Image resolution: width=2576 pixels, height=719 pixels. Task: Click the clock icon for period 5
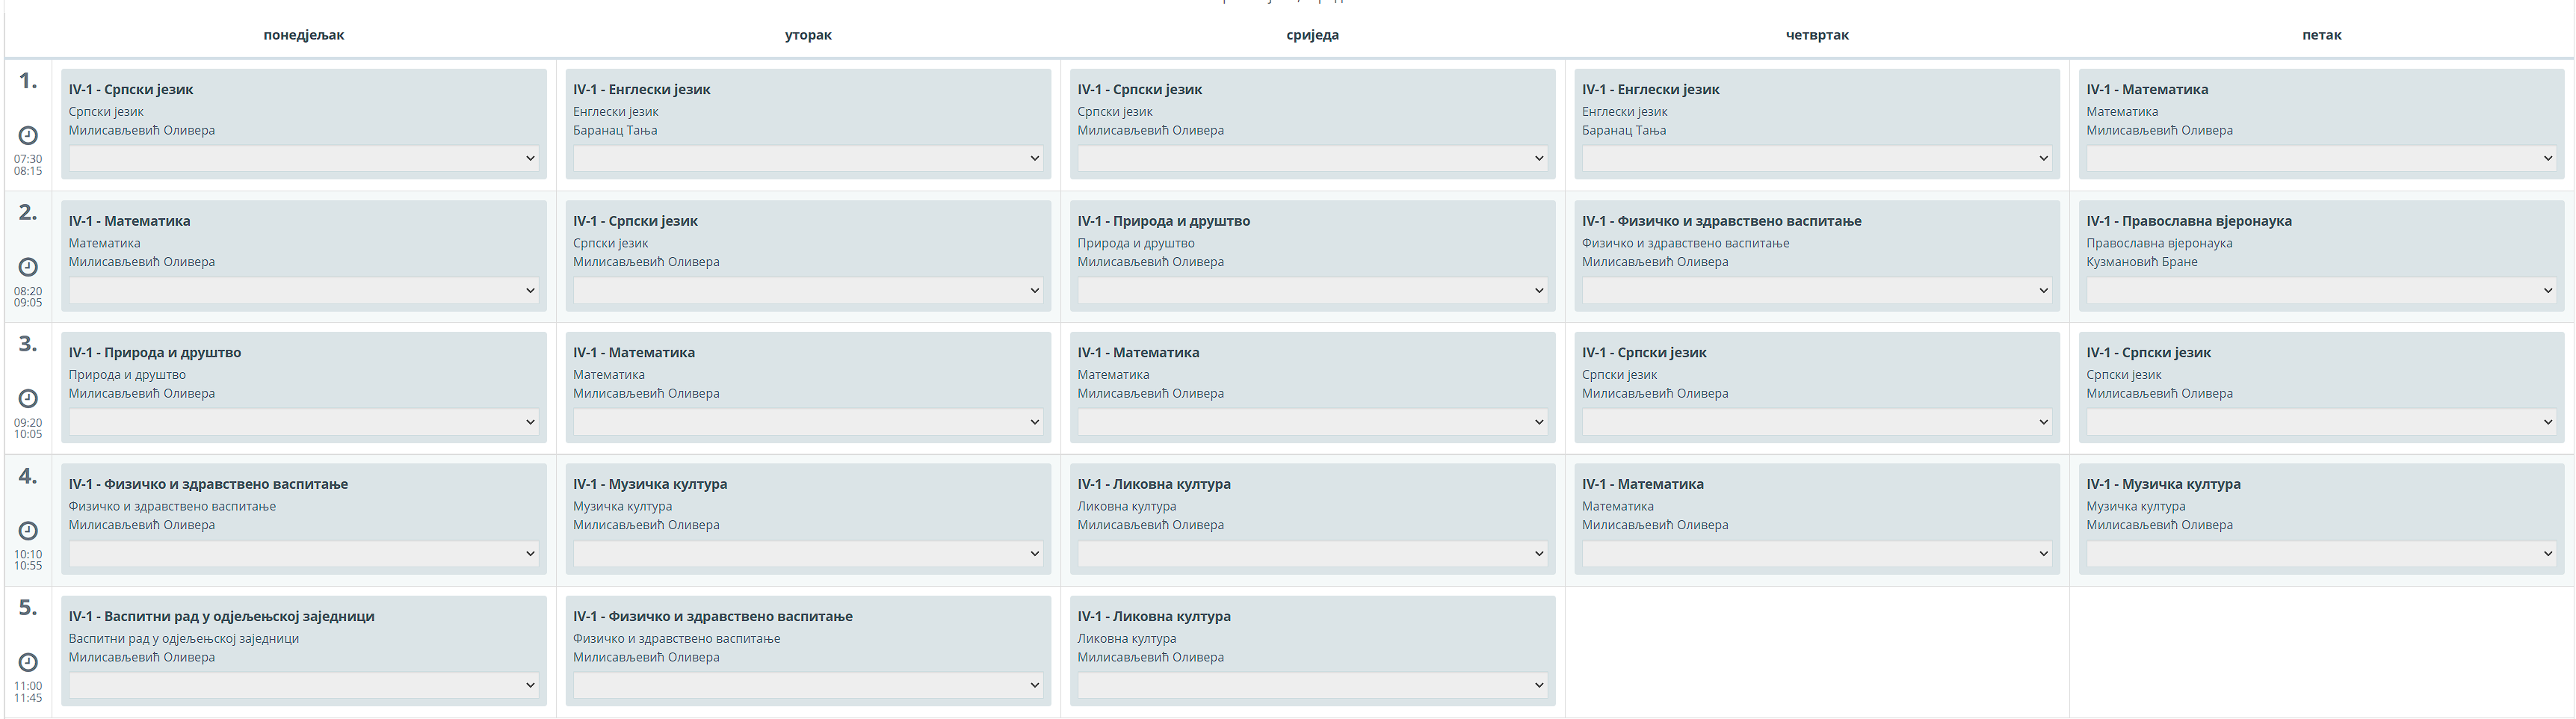[x=28, y=662]
